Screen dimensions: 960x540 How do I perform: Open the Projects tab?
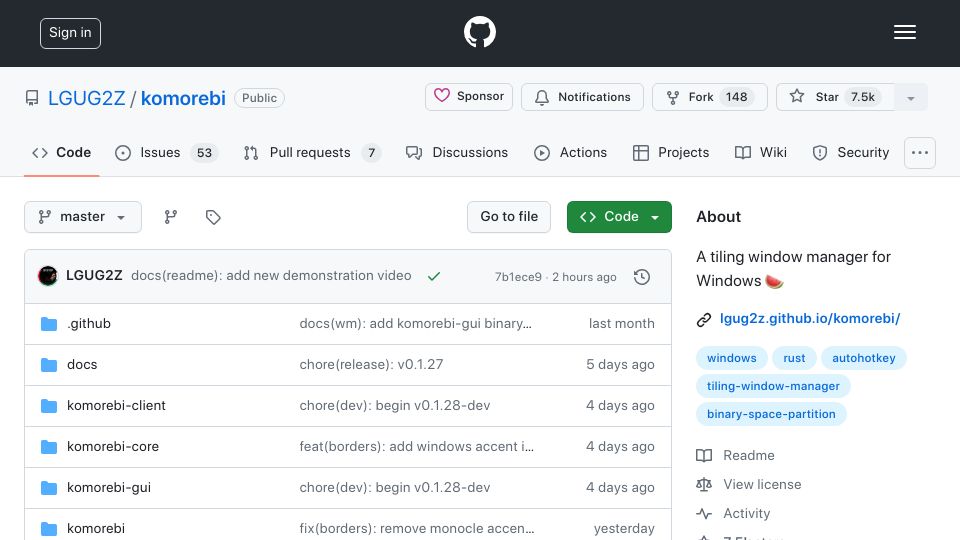click(671, 152)
